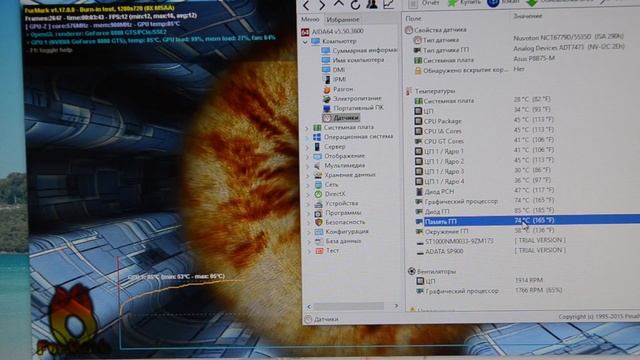Click the Устройства devices icon
Viewport: 640px width, 360px height.
pyautogui.click(x=318, y=203)
